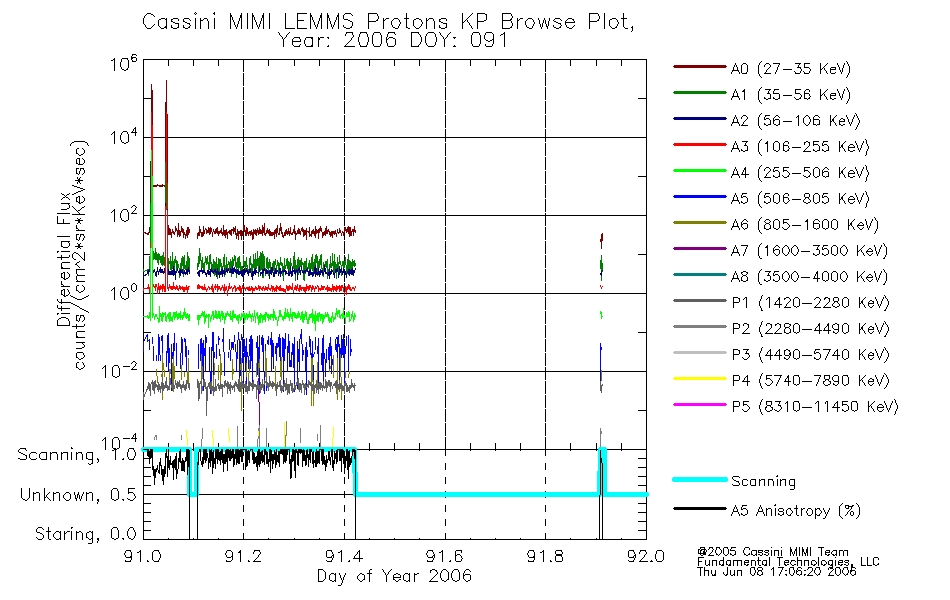Screen dimensions: 950x600
Task: Click the x-axis tick label 91.0
Action: click(143, 556)
